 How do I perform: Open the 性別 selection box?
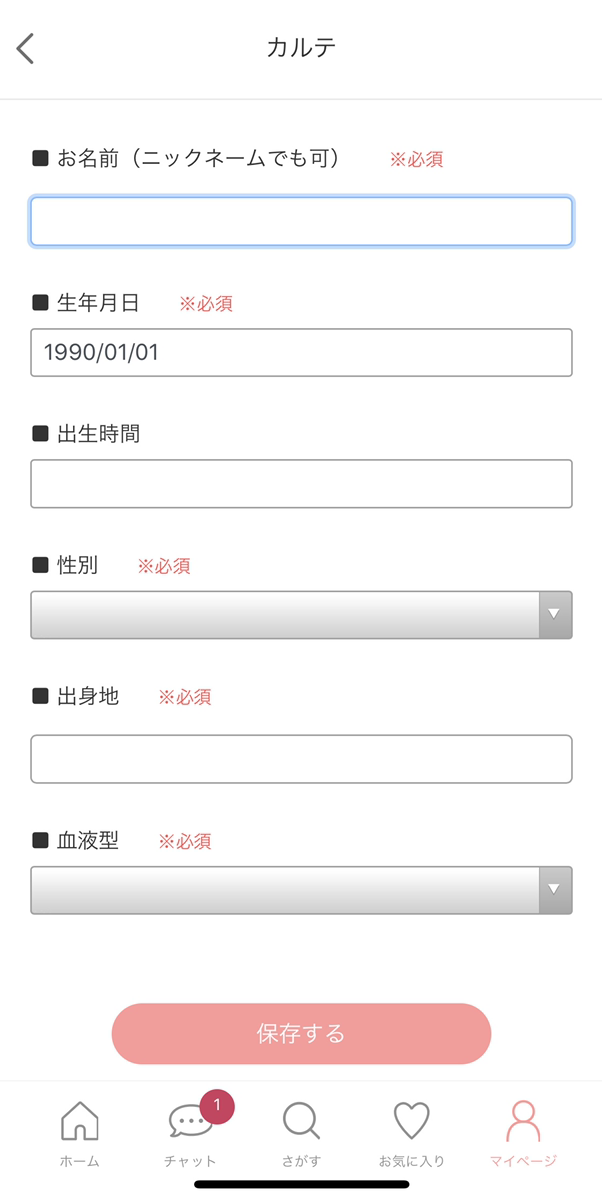(x=285, y=614)
